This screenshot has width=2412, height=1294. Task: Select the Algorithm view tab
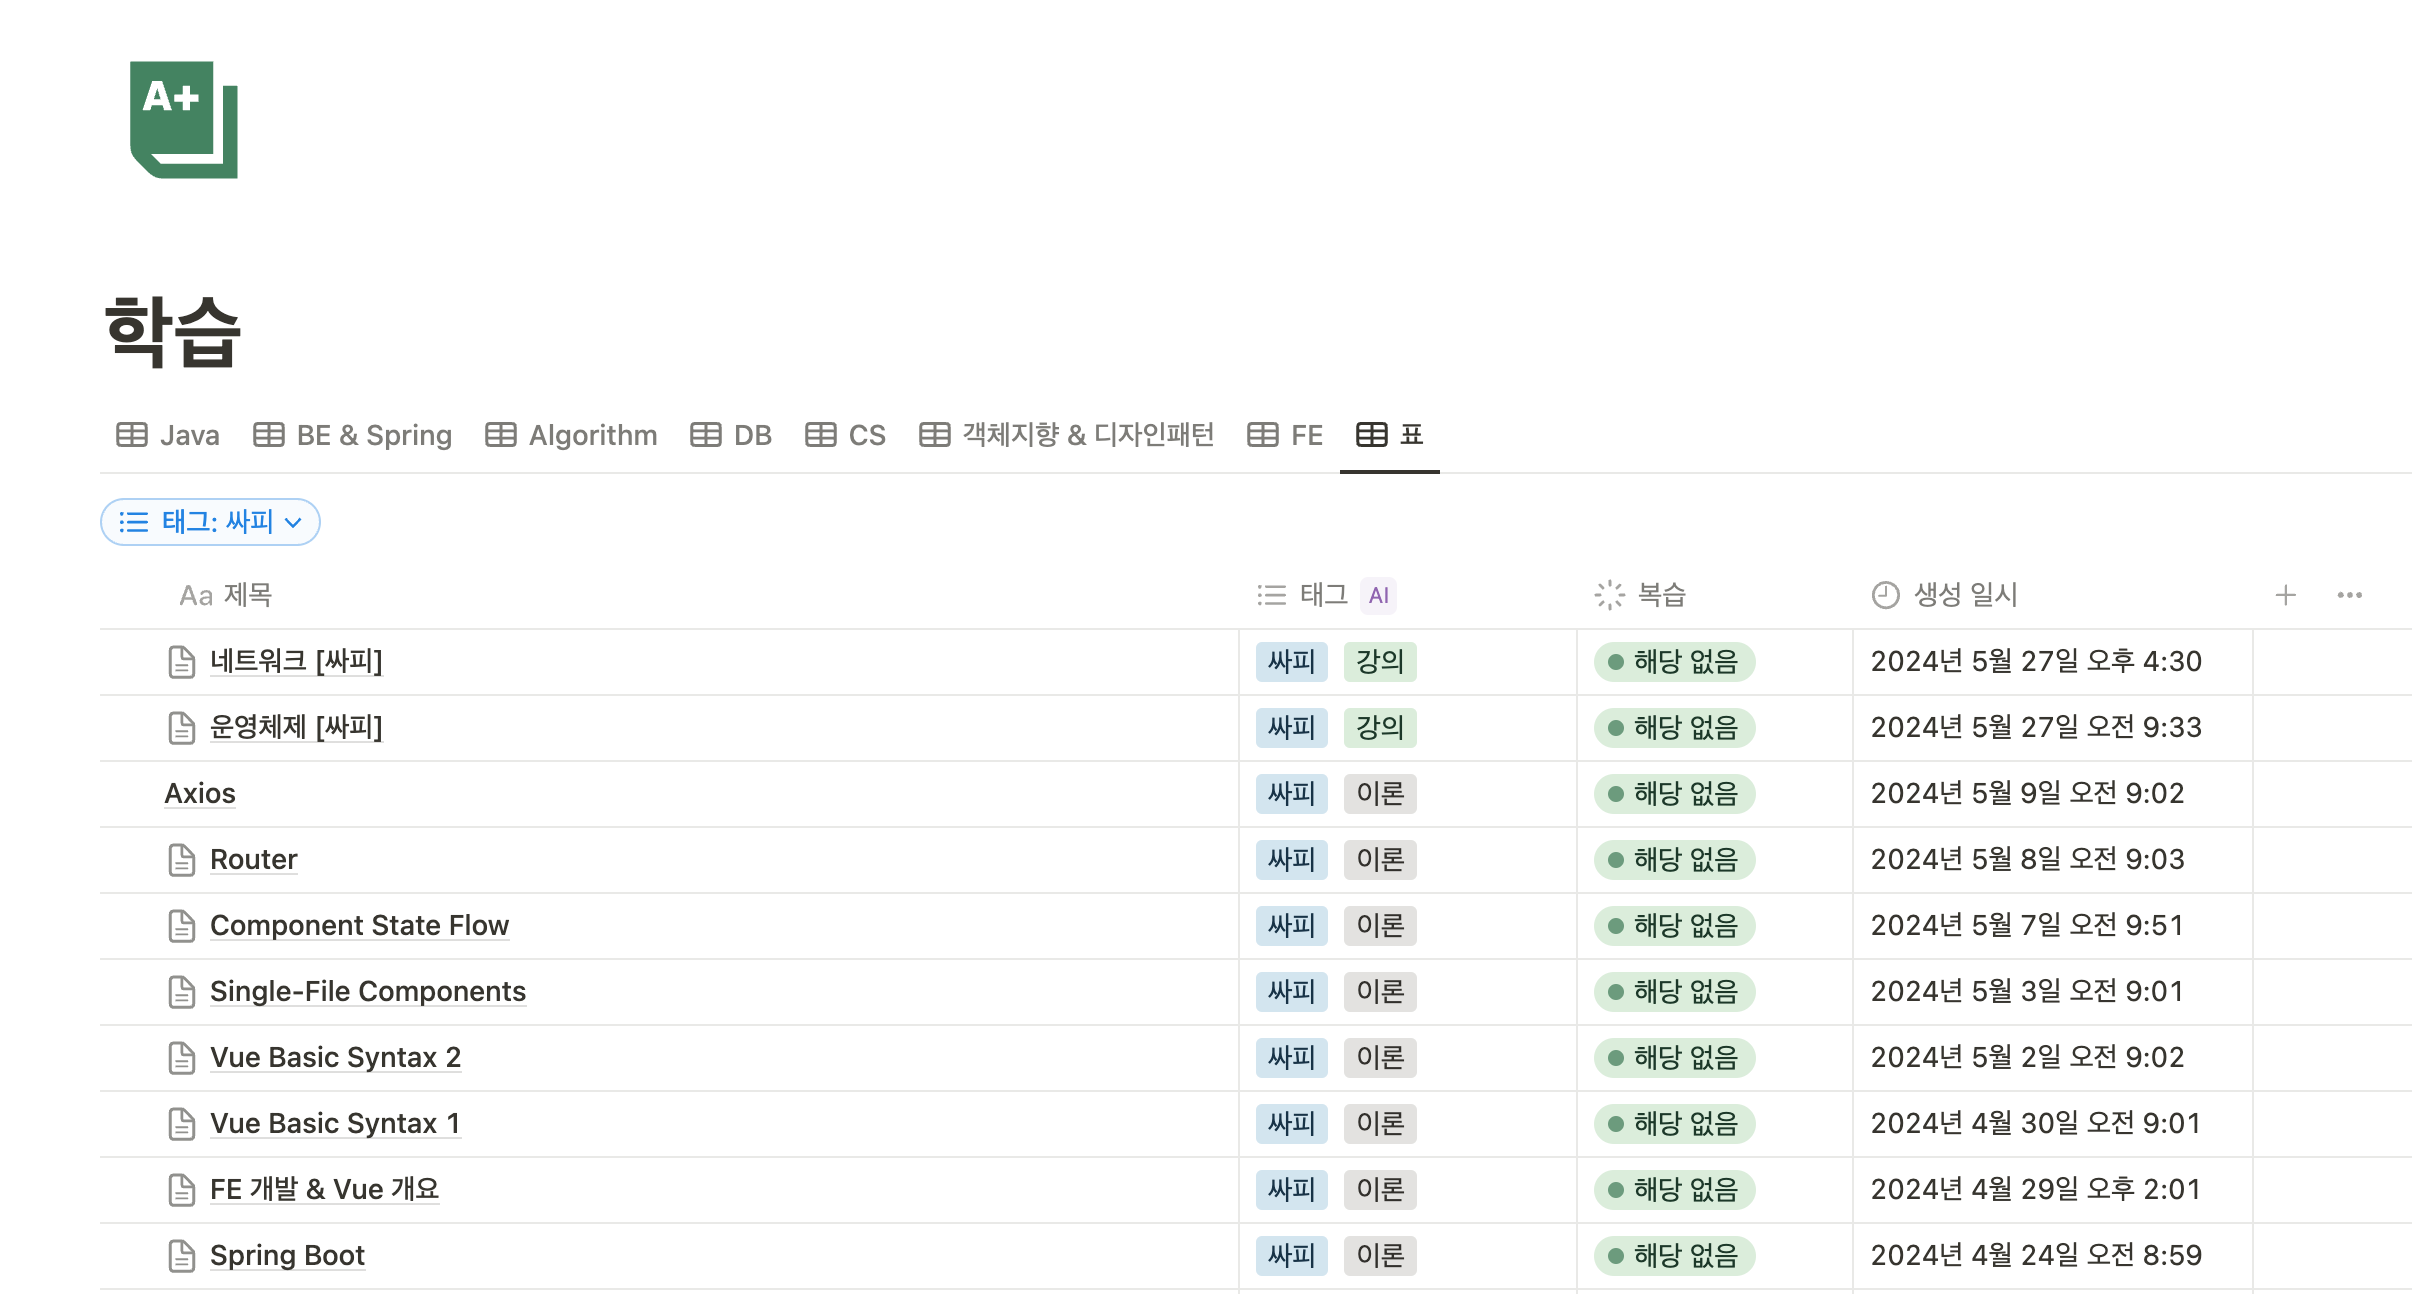tap(571, 435)
